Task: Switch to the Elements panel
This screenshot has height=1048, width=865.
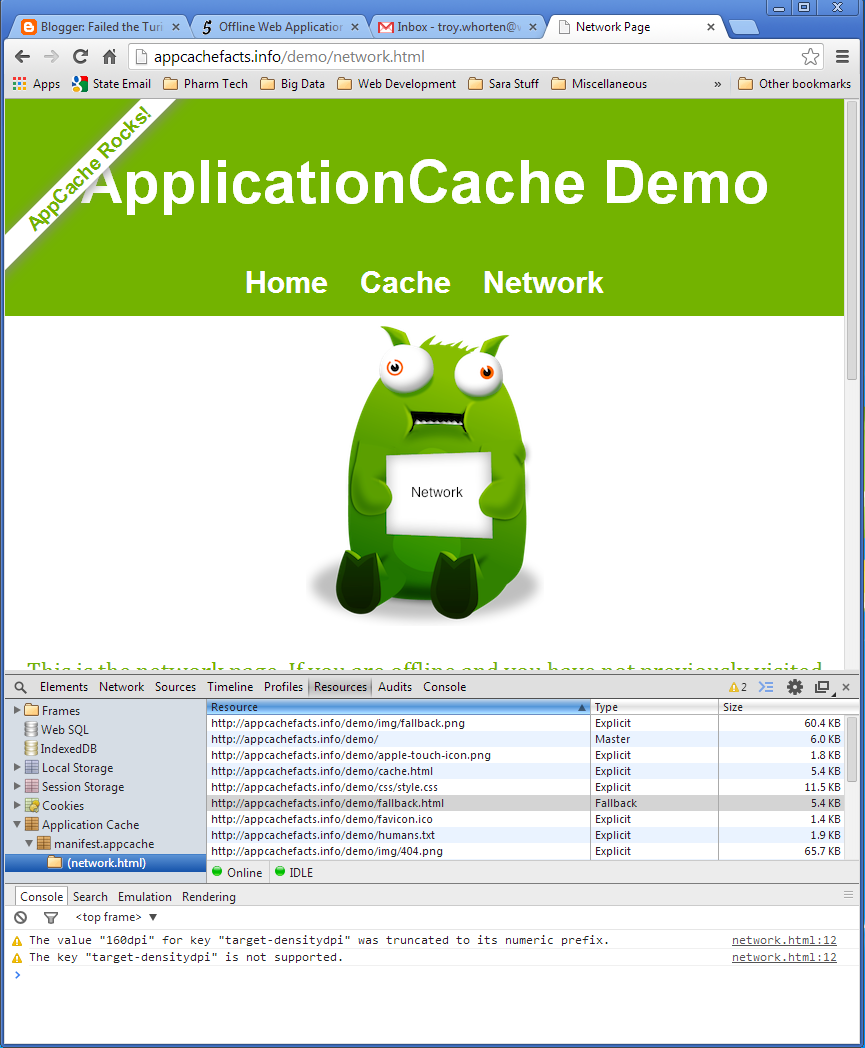Action: coord(64,687)
